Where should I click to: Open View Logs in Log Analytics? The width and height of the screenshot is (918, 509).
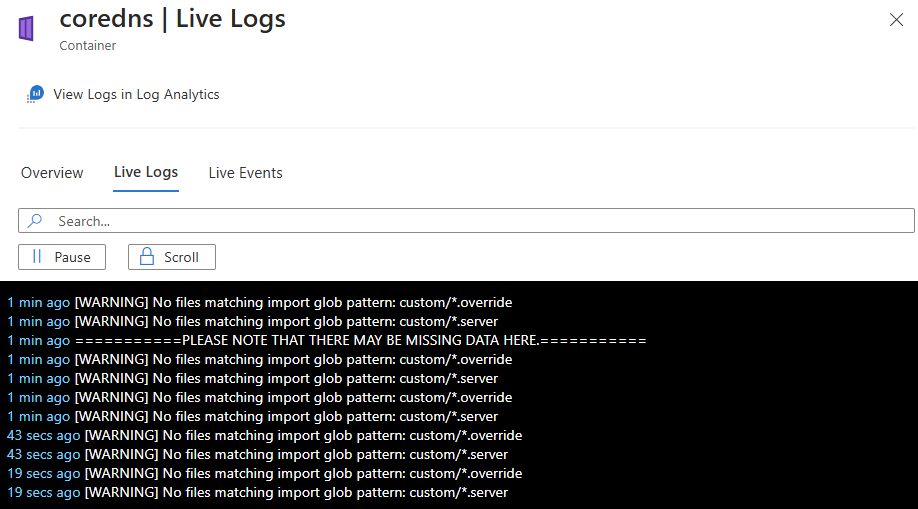click(136, 94)
